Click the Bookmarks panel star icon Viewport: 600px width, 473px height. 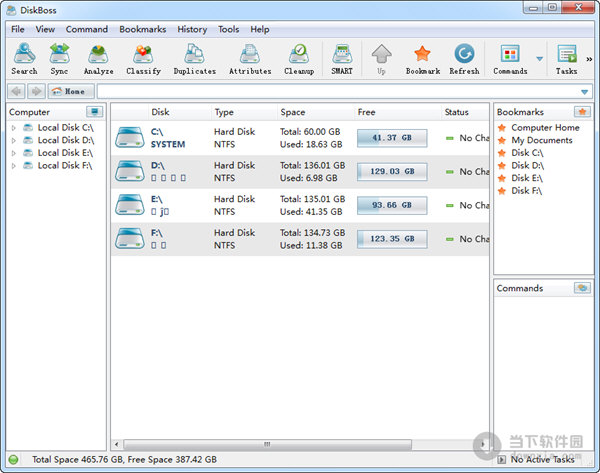pyautogui.click(x=582, y=112)
